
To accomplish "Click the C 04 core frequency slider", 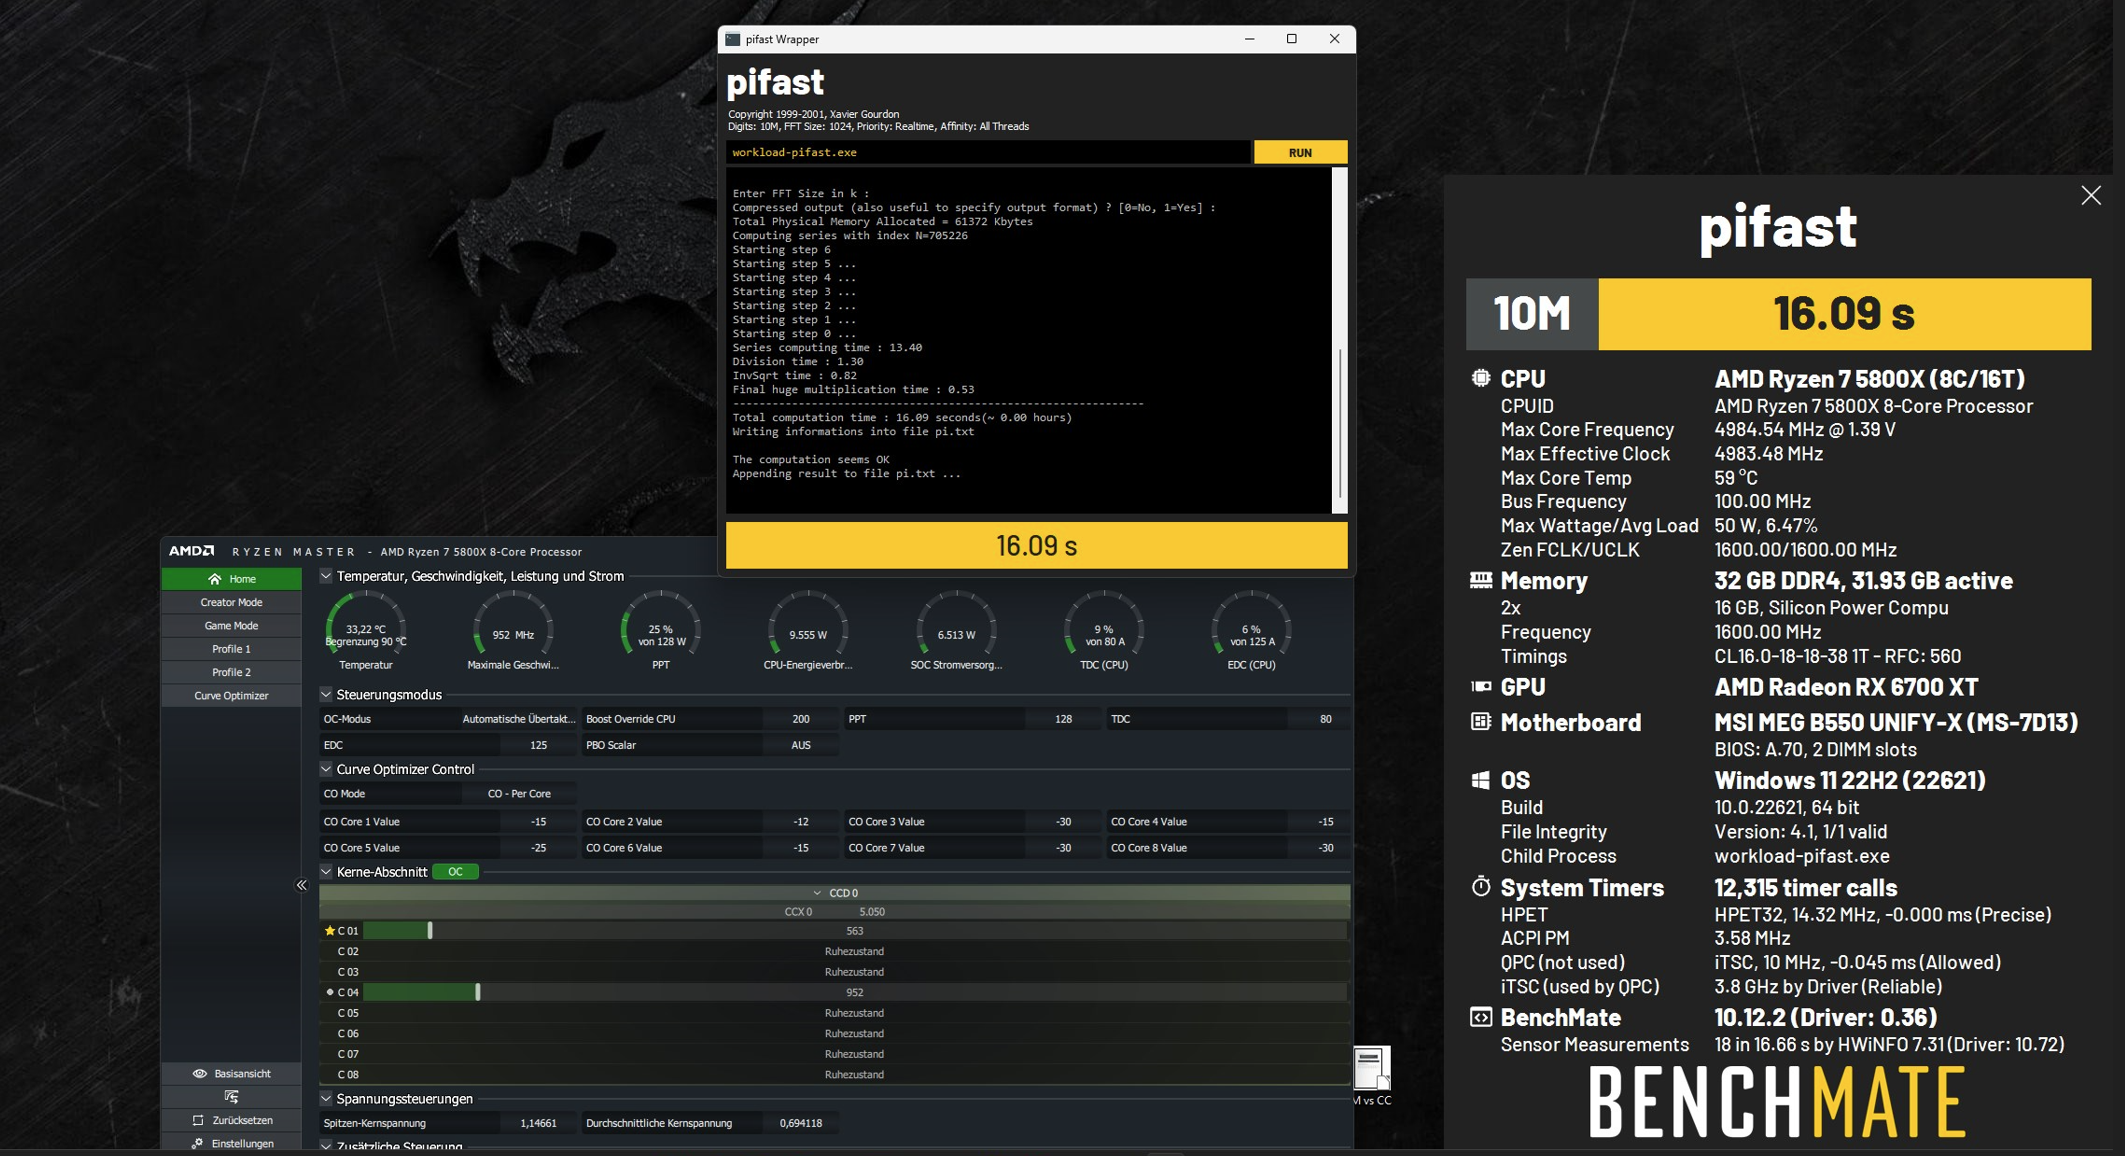I will click(x=477, y=992).
